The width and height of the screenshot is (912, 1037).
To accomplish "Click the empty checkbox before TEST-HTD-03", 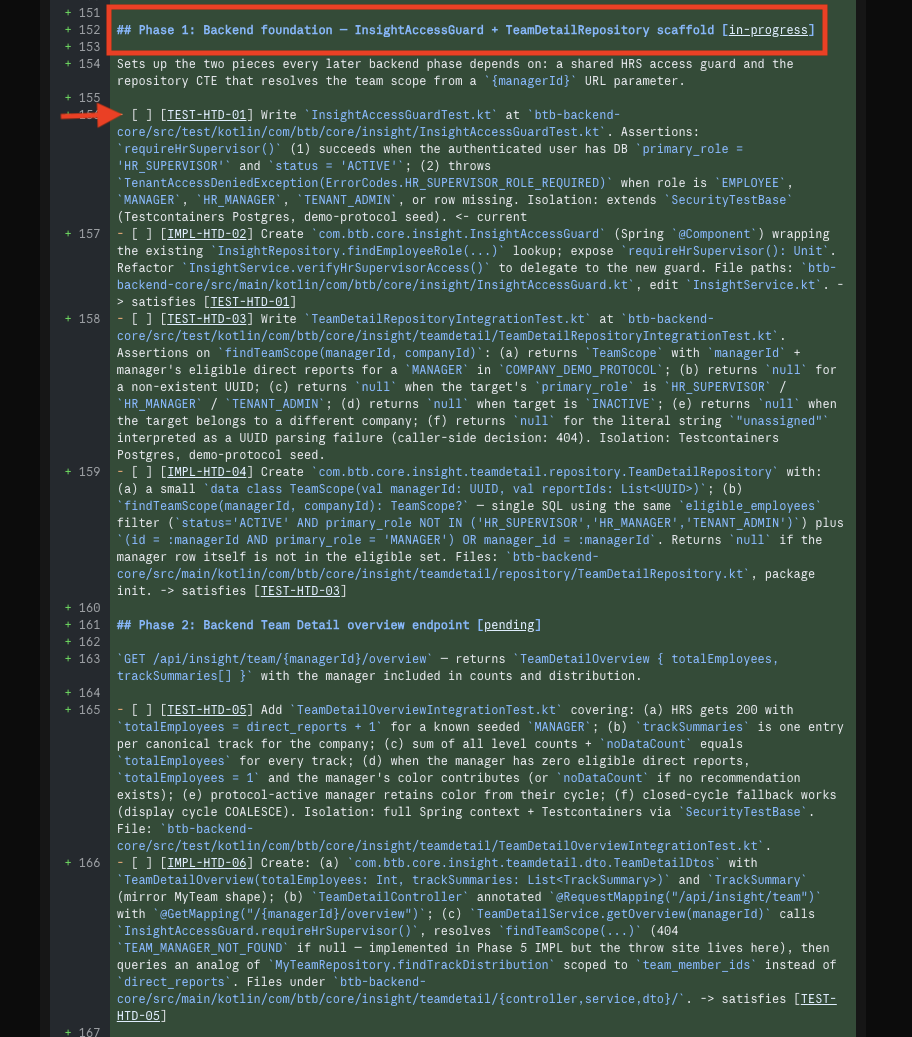I will [x=142, y=319].
